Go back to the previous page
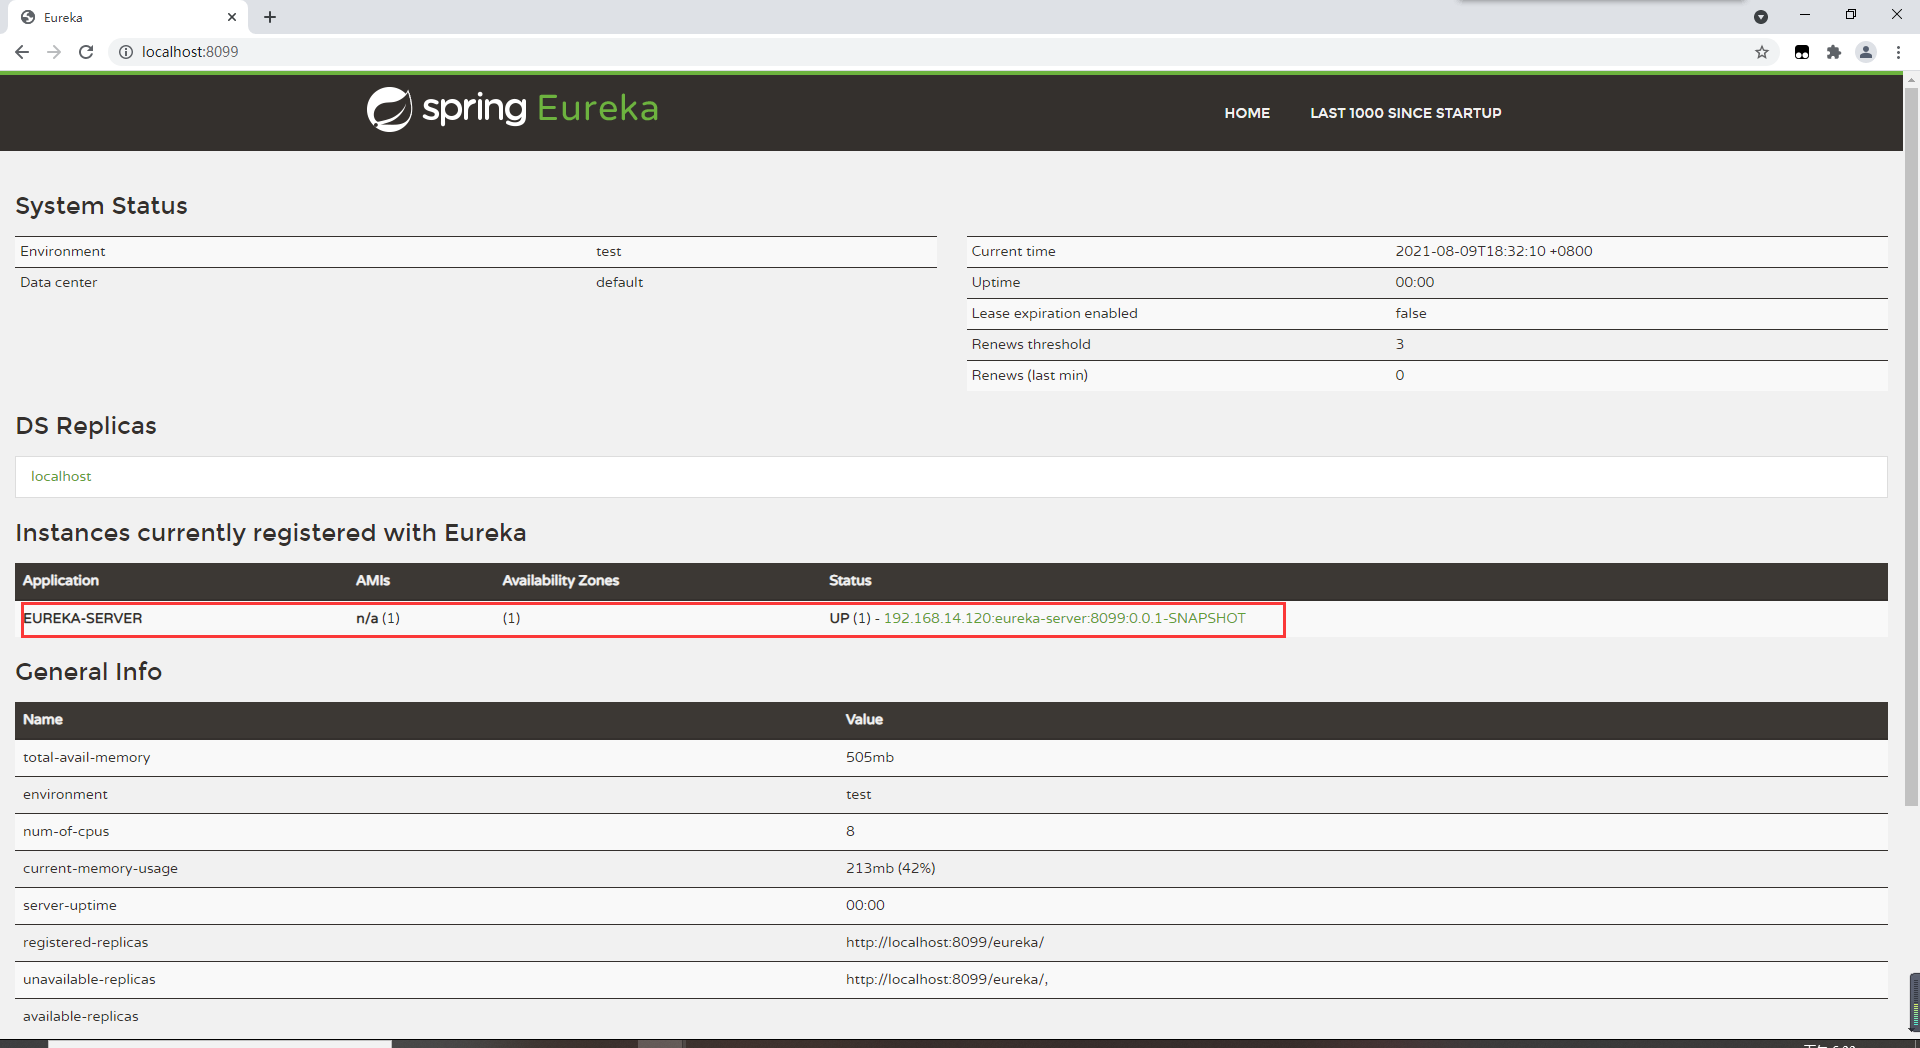Image resolution: width=1920 pixels, height=1048 pixels. (22, 52)
